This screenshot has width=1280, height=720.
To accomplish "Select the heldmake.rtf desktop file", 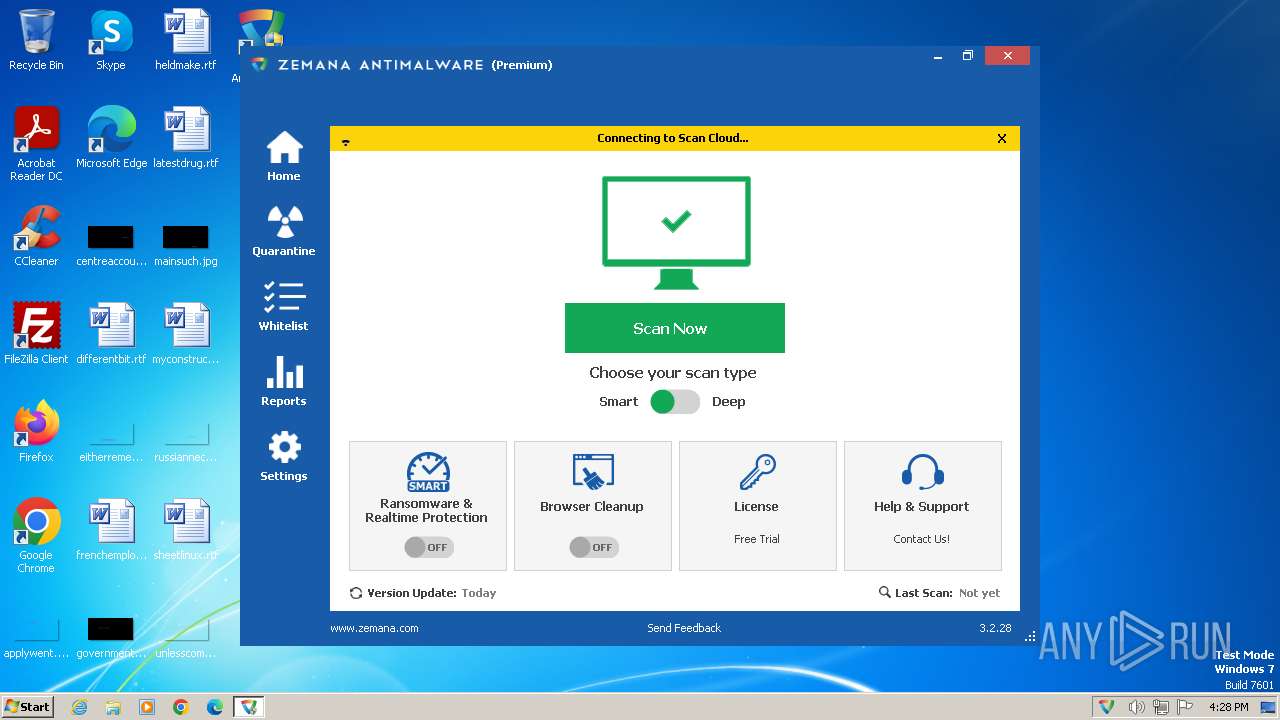I will pyautogui.click(x=186, y=40).
